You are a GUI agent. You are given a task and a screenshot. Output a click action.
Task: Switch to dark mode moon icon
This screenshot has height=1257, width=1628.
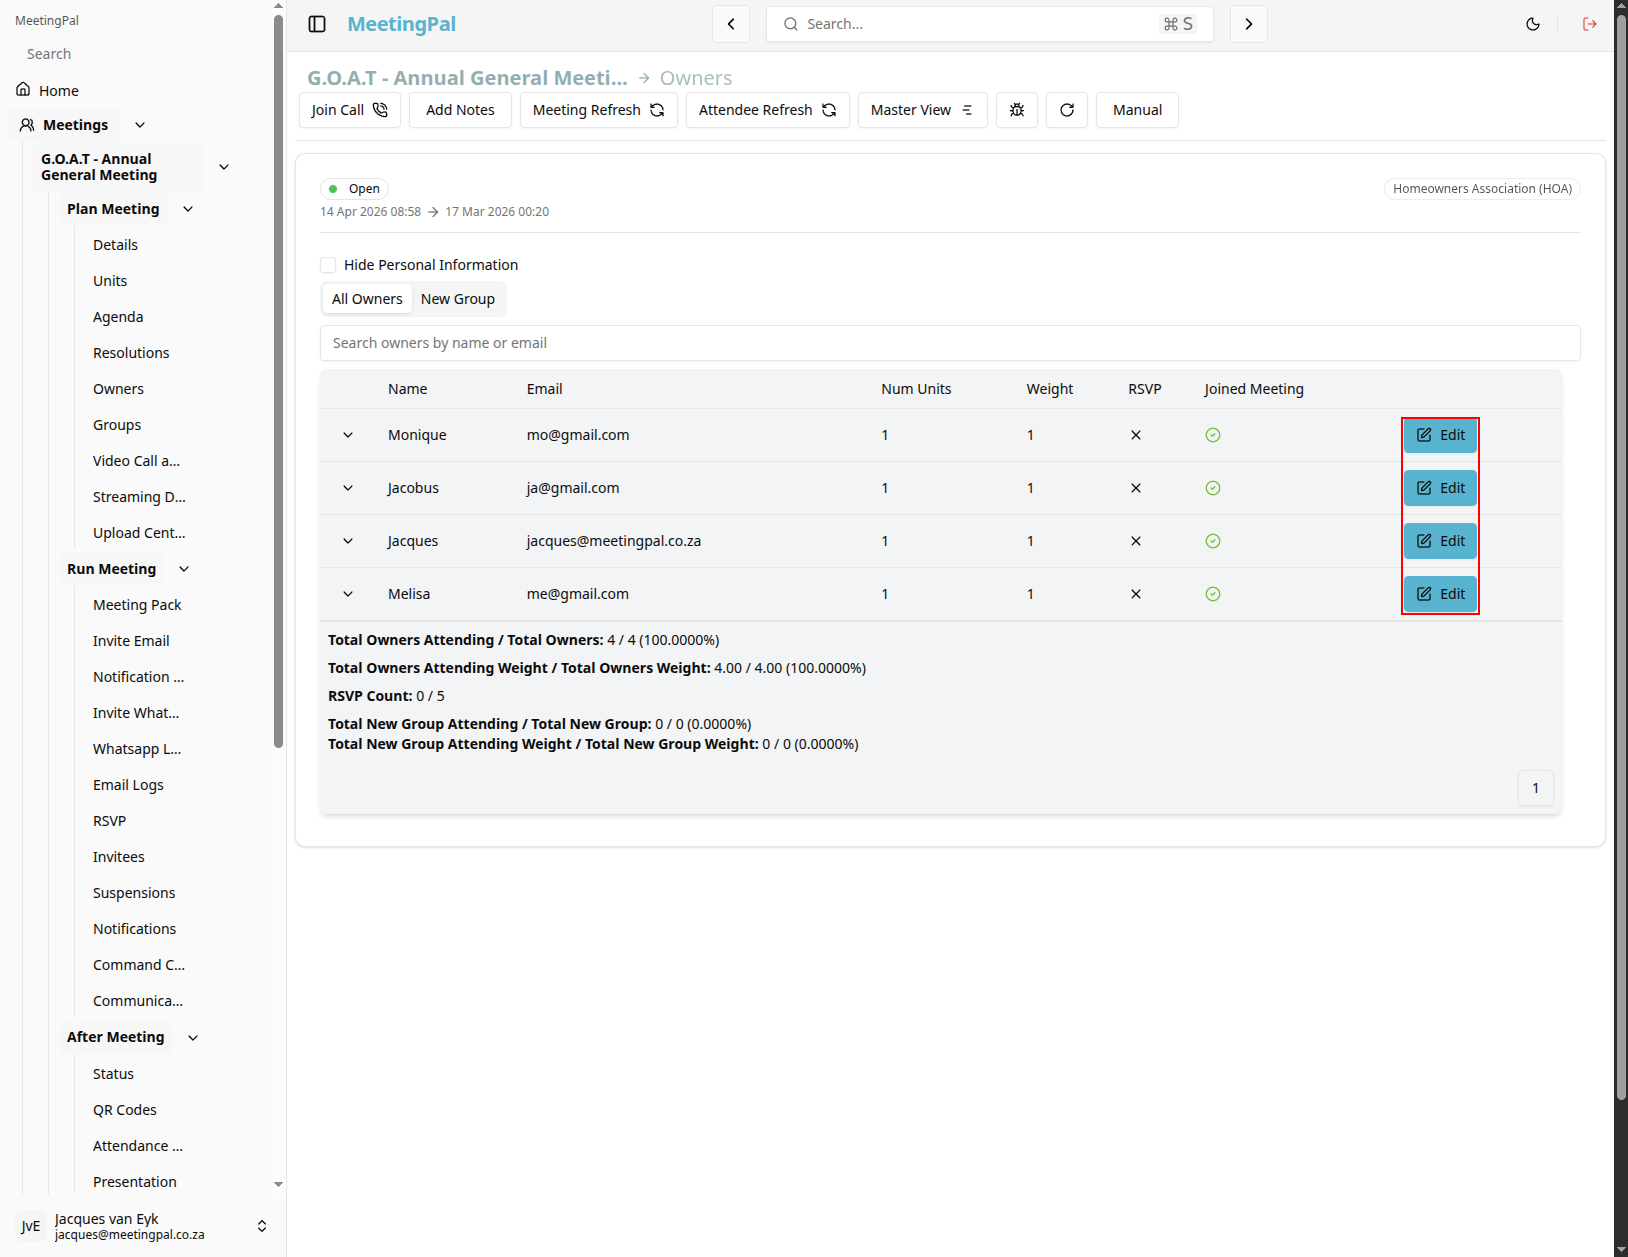coord(1533,24)
